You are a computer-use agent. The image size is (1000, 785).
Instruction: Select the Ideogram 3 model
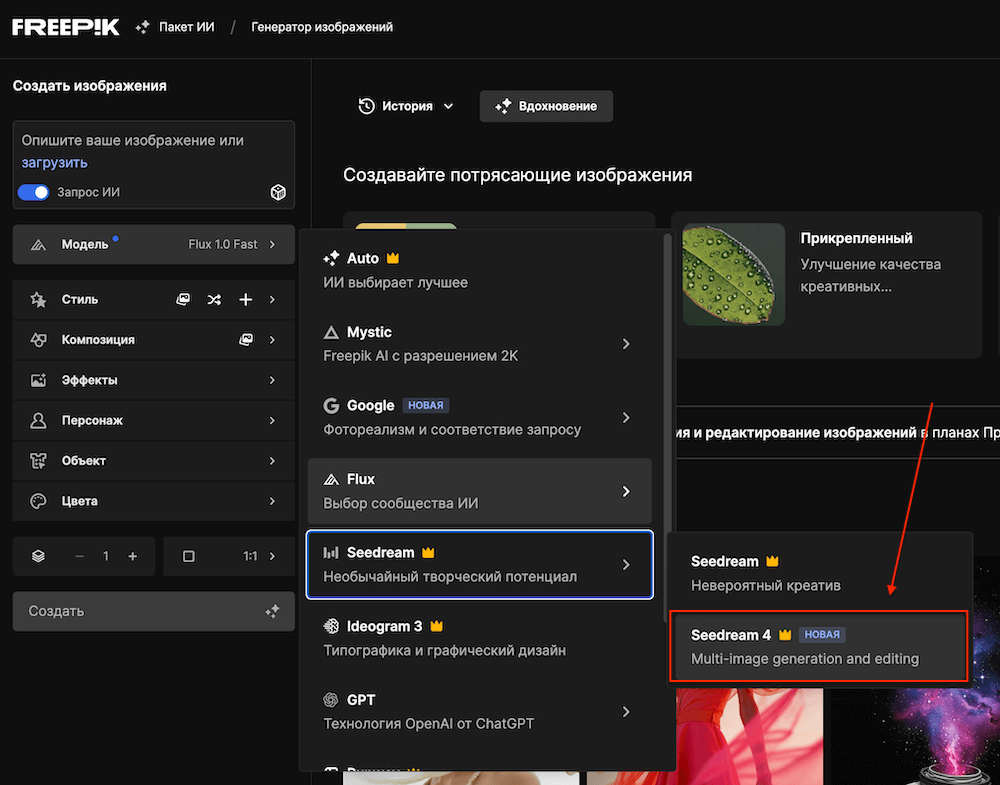pyautogui.click(x=480, y=638)
